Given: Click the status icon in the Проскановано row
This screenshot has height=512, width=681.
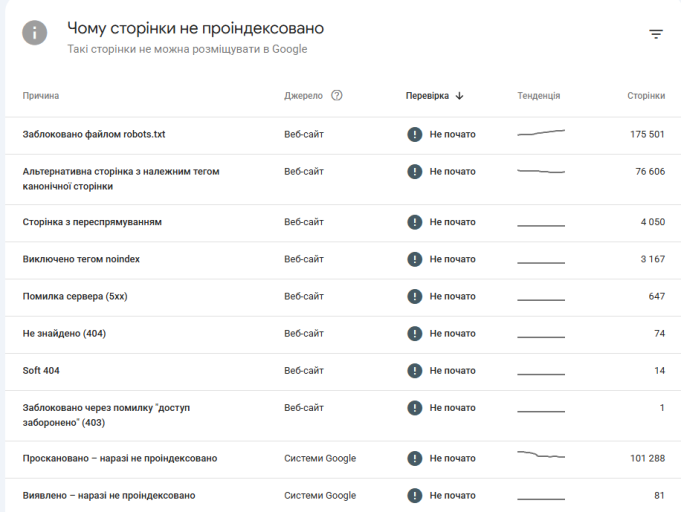Looking at the screenshot, I should click(415, 458).
